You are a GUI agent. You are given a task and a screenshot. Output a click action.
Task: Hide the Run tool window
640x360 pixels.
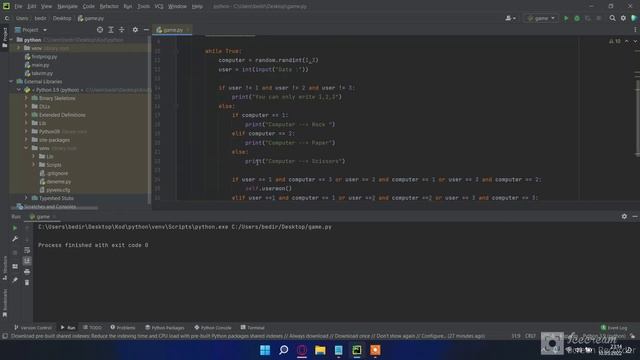tap(635, 216)
